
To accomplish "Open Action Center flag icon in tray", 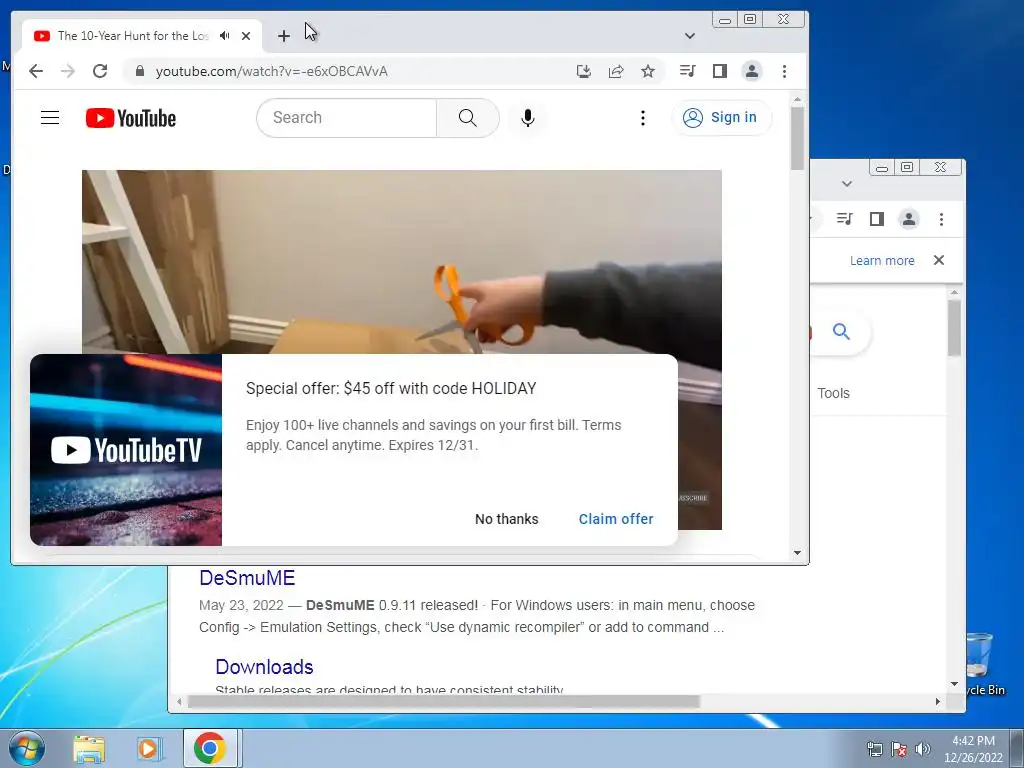I will tap(899, 749).
